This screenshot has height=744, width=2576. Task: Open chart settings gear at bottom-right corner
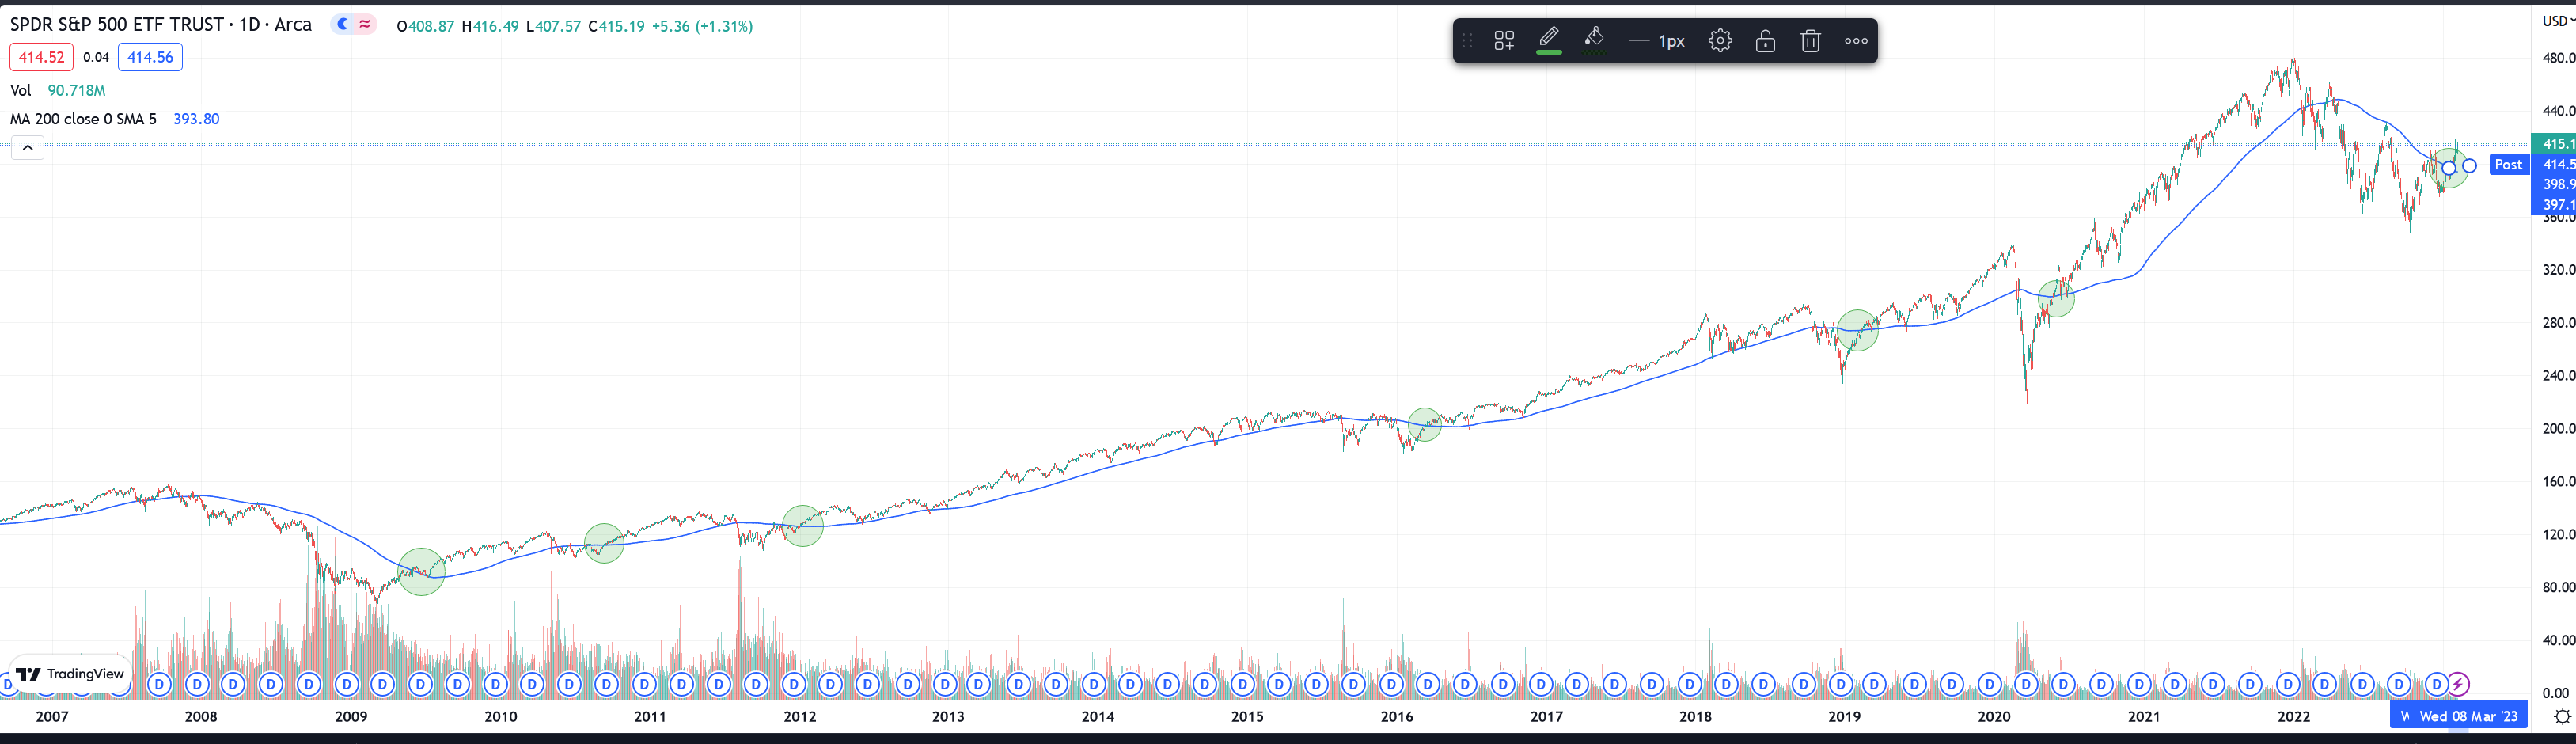click(x=2561, y=716)
